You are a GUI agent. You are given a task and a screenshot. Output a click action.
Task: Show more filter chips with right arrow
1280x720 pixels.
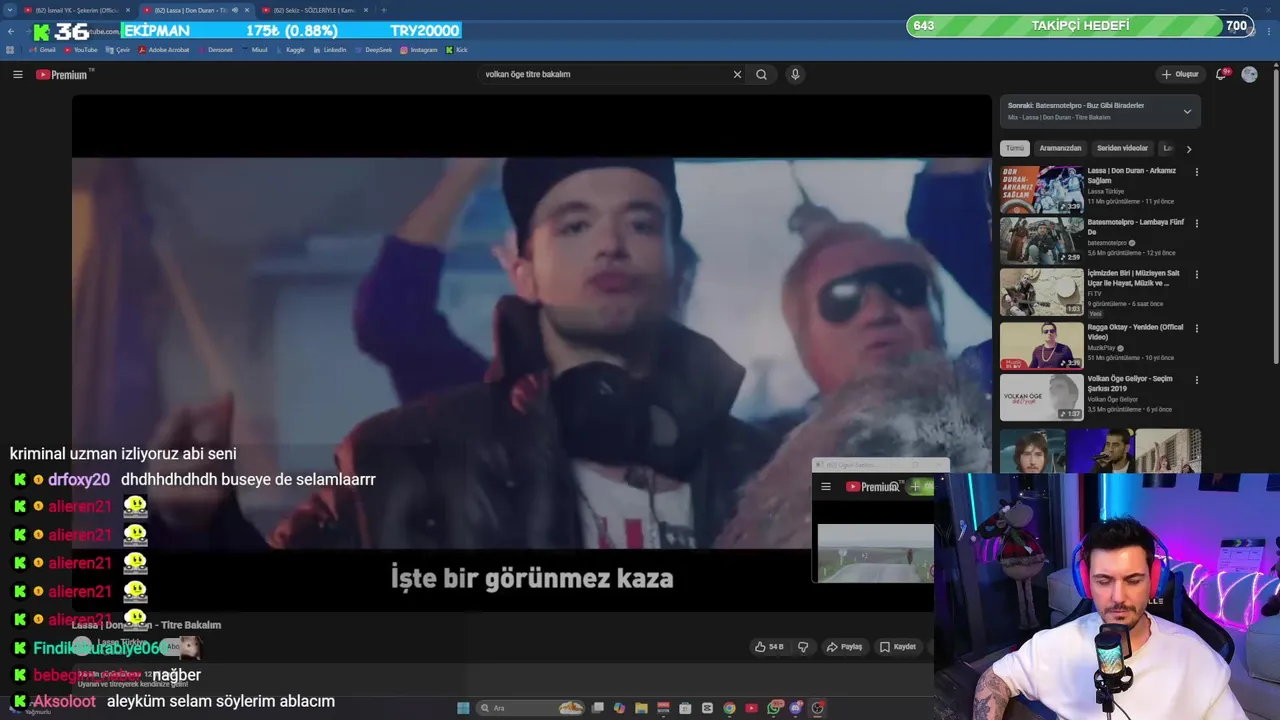click(x=1188, y=149)
